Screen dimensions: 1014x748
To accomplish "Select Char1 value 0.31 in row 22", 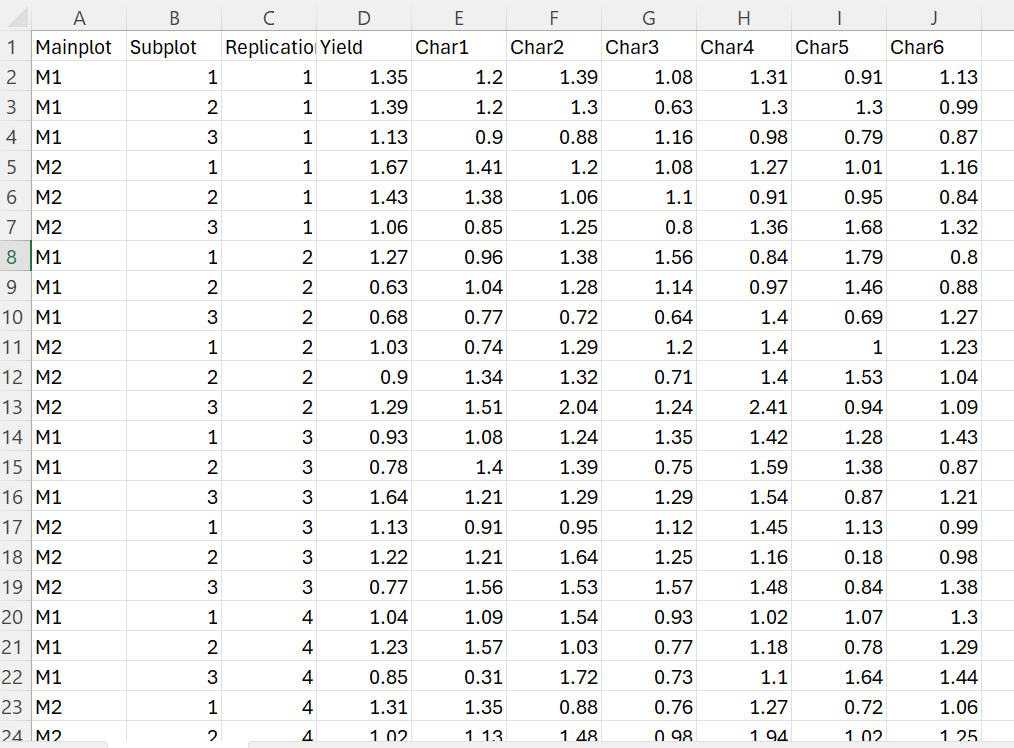I will point(459,677).
